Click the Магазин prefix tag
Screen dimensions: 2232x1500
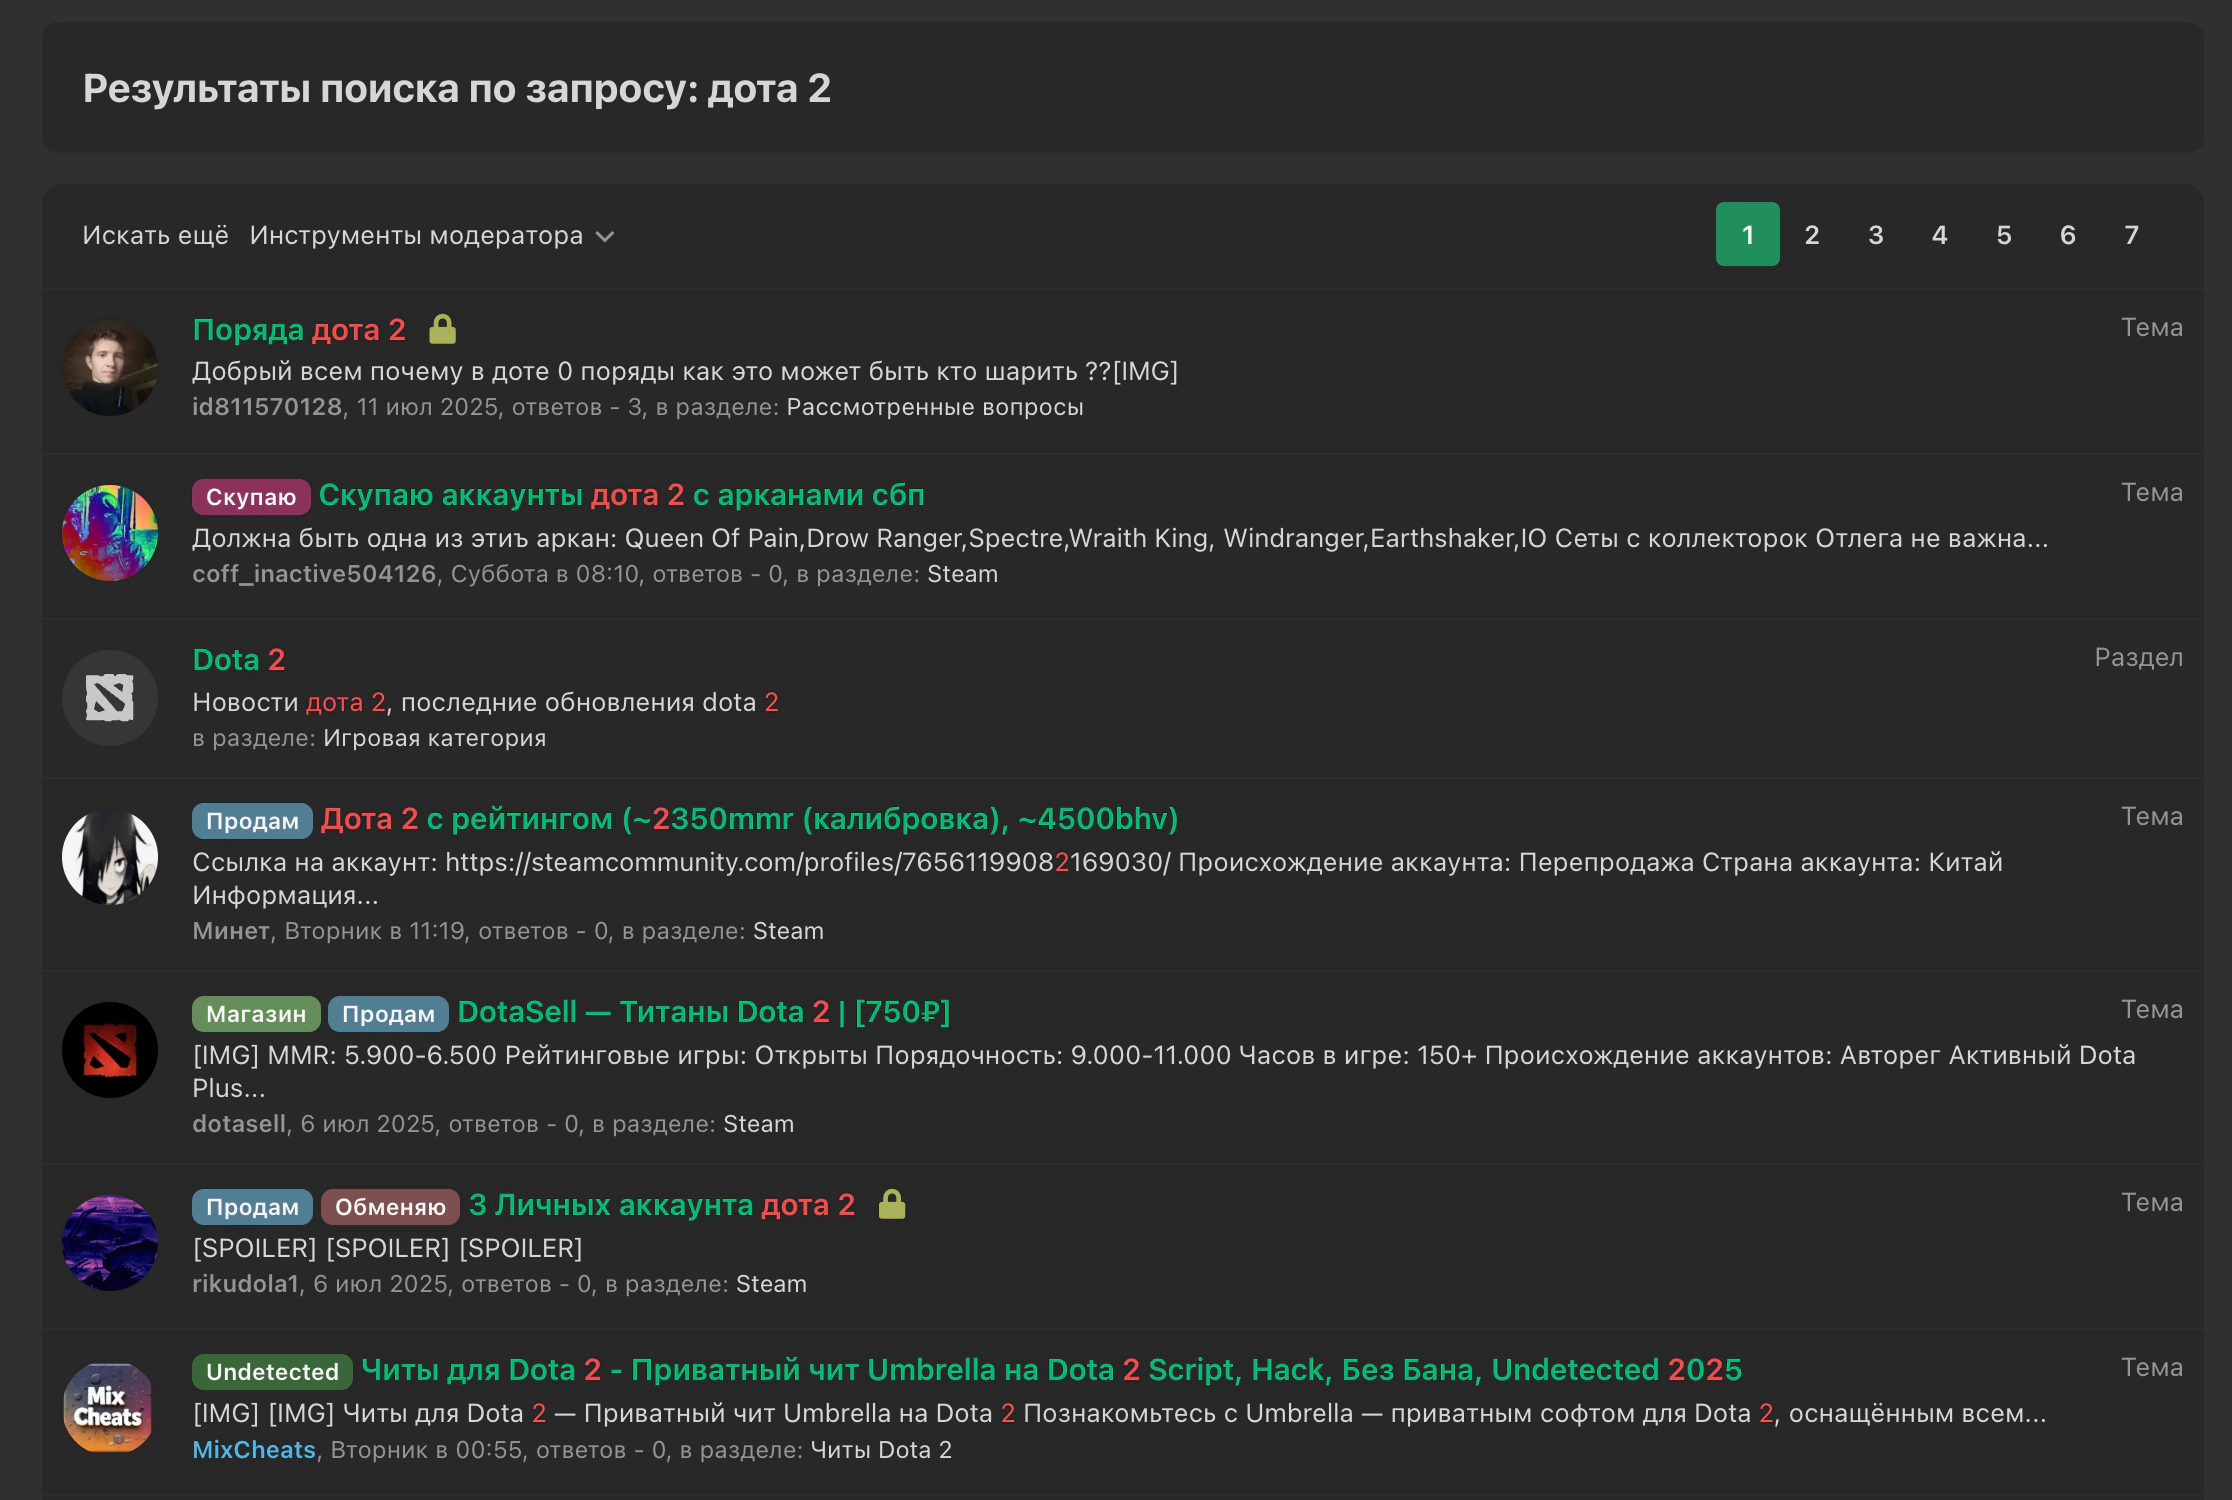(x=256, y=1014)
